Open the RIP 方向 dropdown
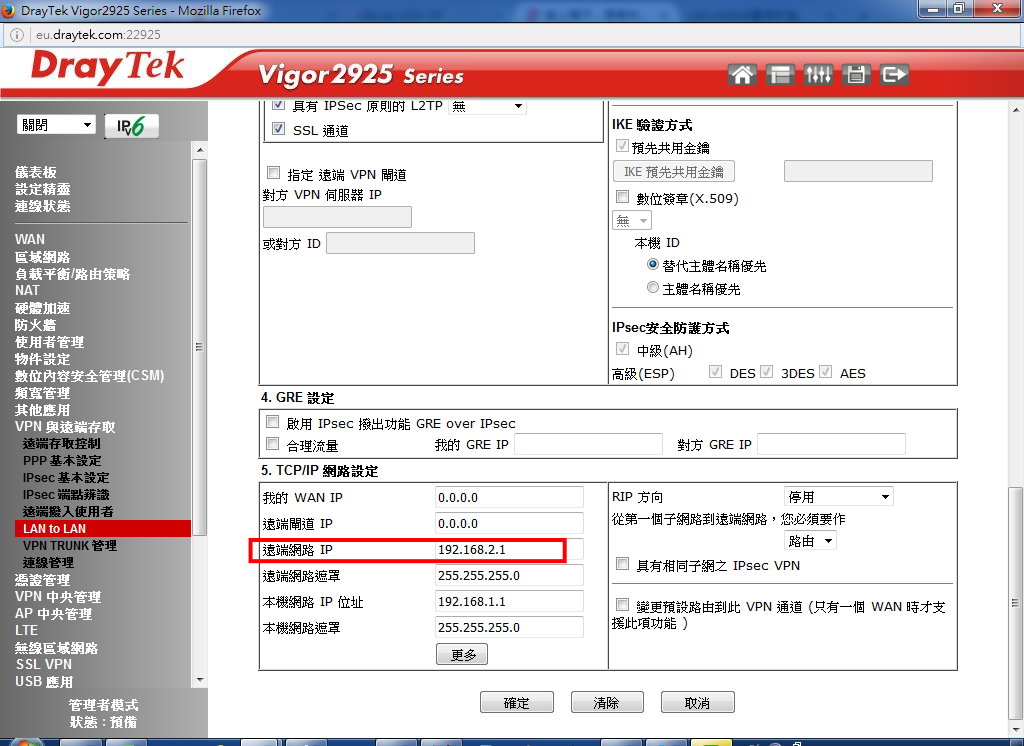The height and width of the screenshot is (746, 1024). (x=838, y=497)
